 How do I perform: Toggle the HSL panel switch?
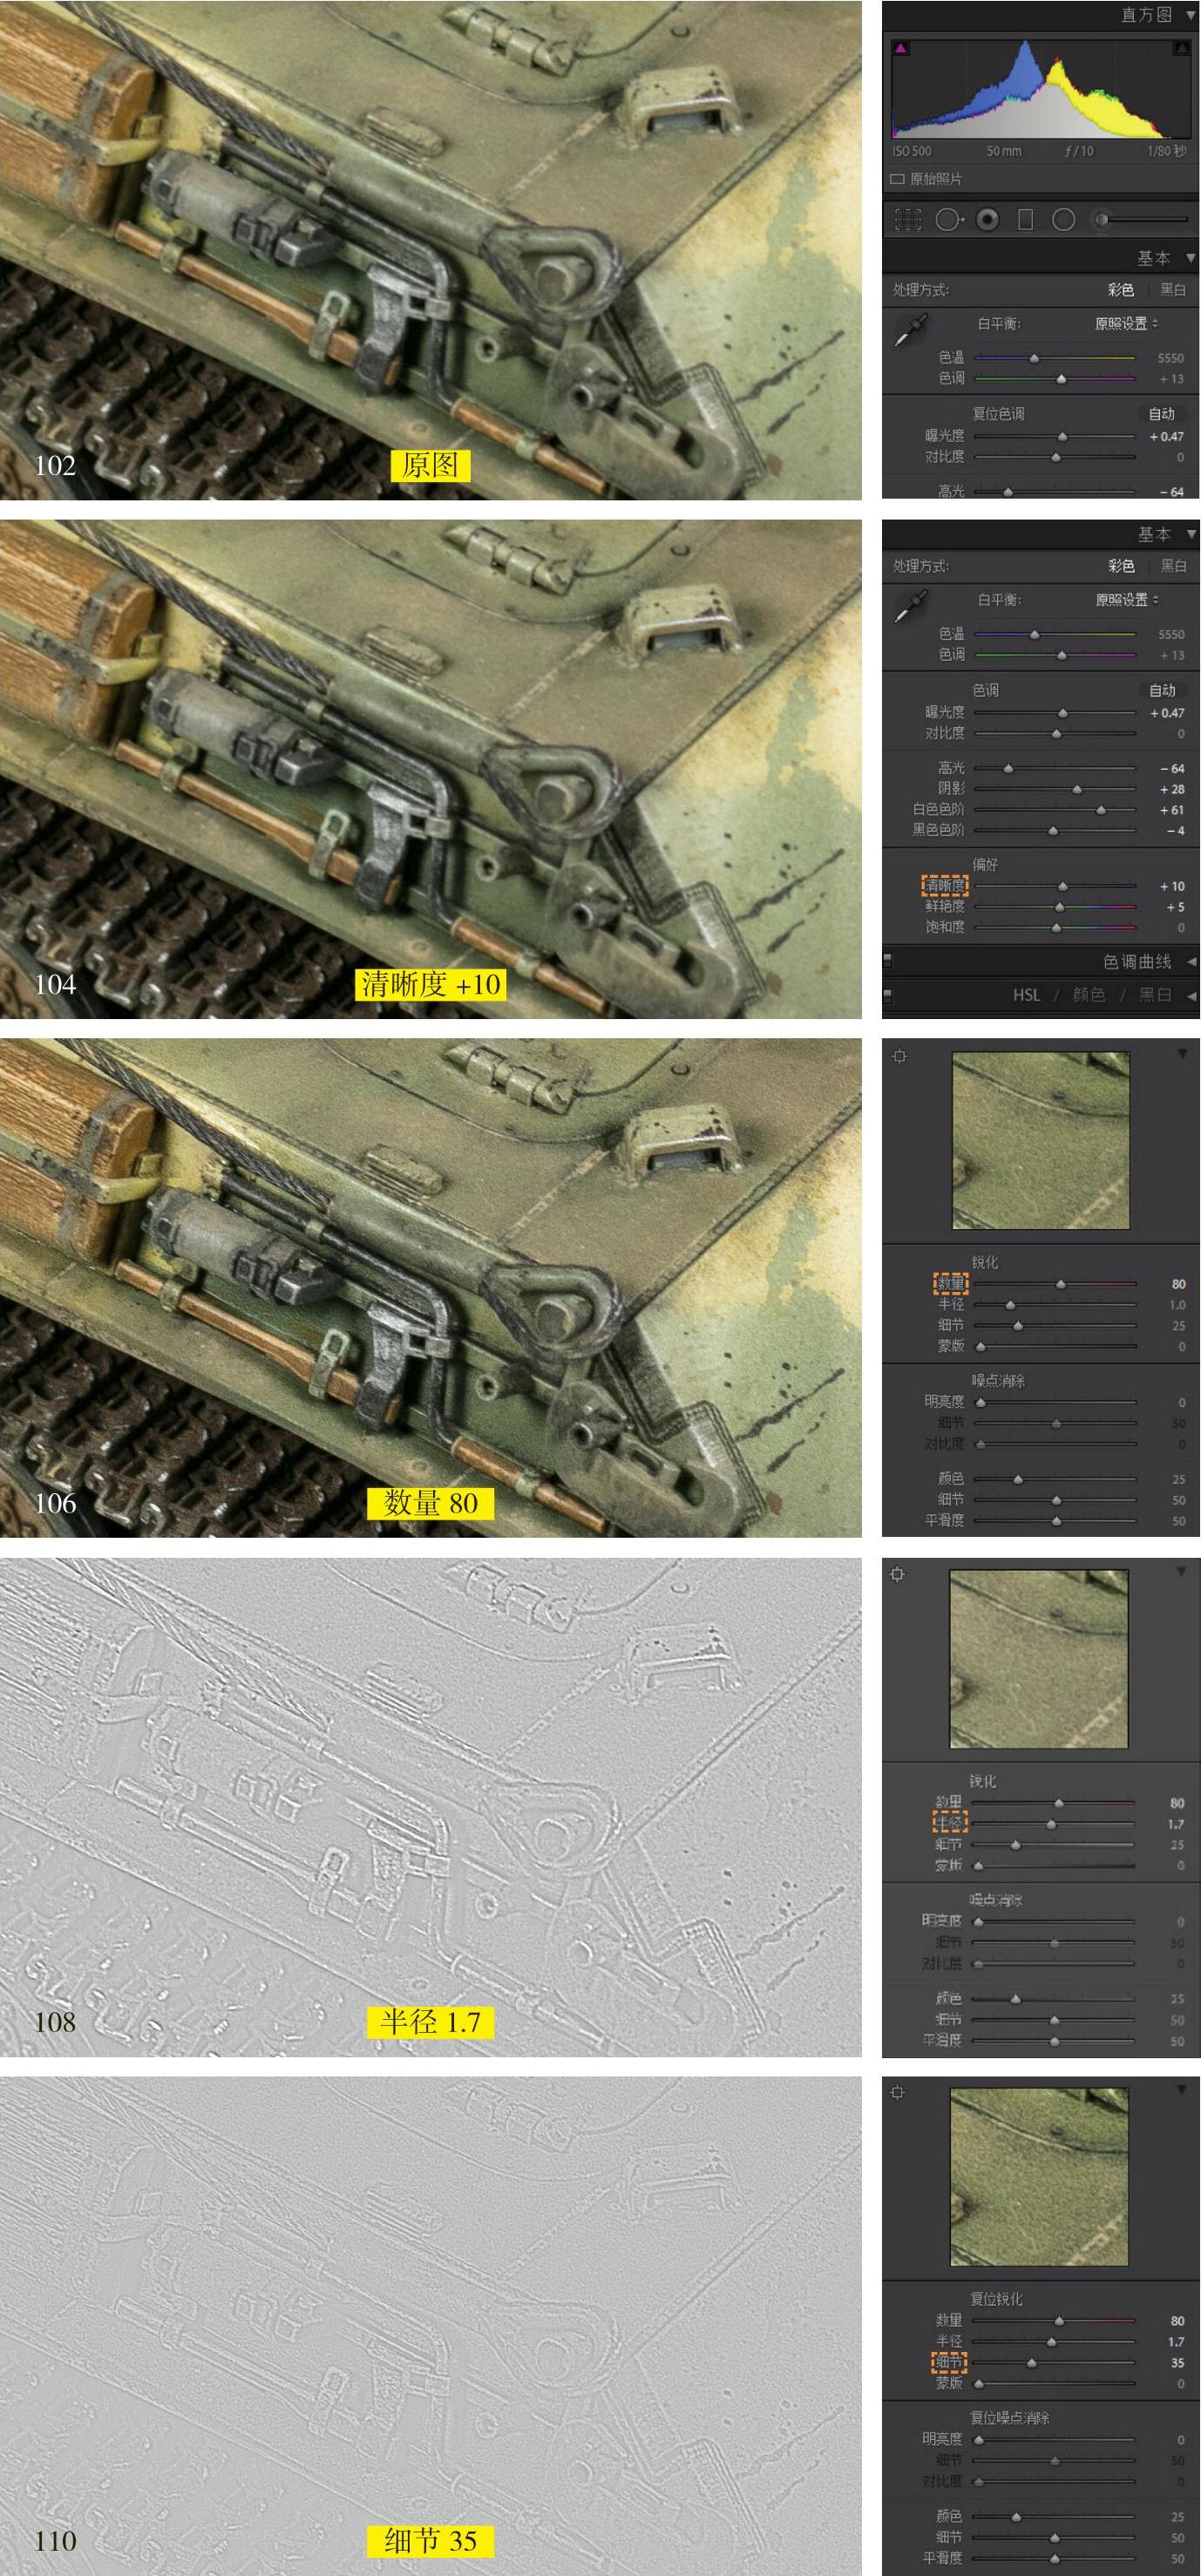pyautogui.click(x=887, y=995)
